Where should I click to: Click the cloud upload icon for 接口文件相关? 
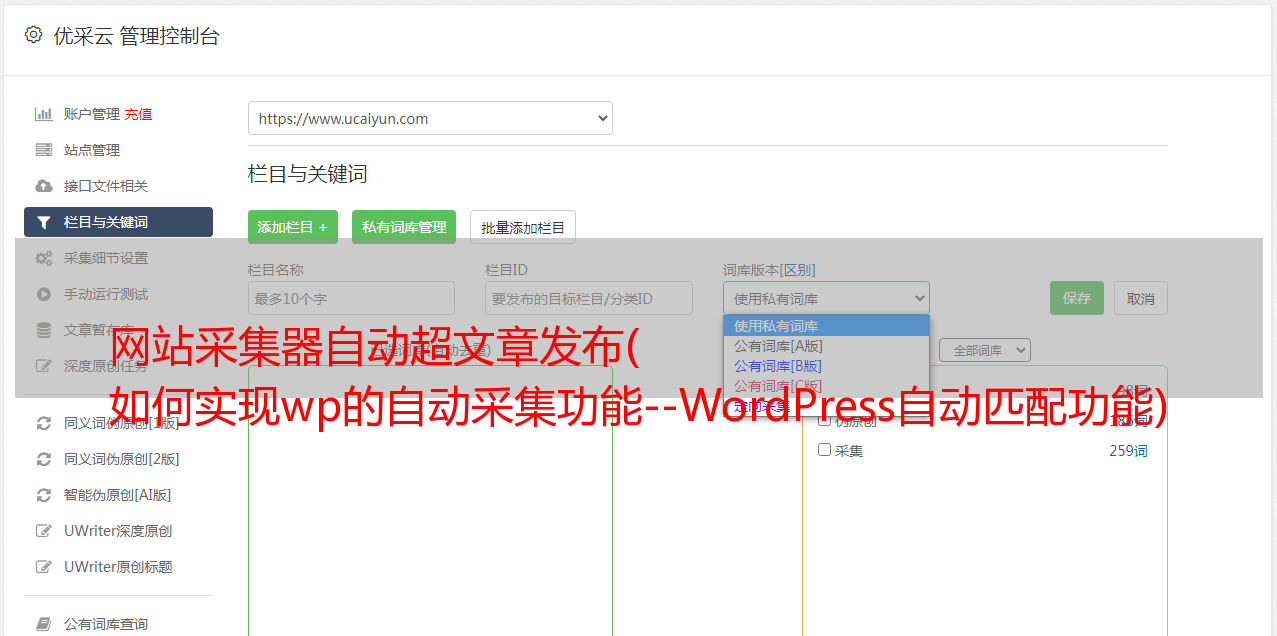click(x=43, y=186)
